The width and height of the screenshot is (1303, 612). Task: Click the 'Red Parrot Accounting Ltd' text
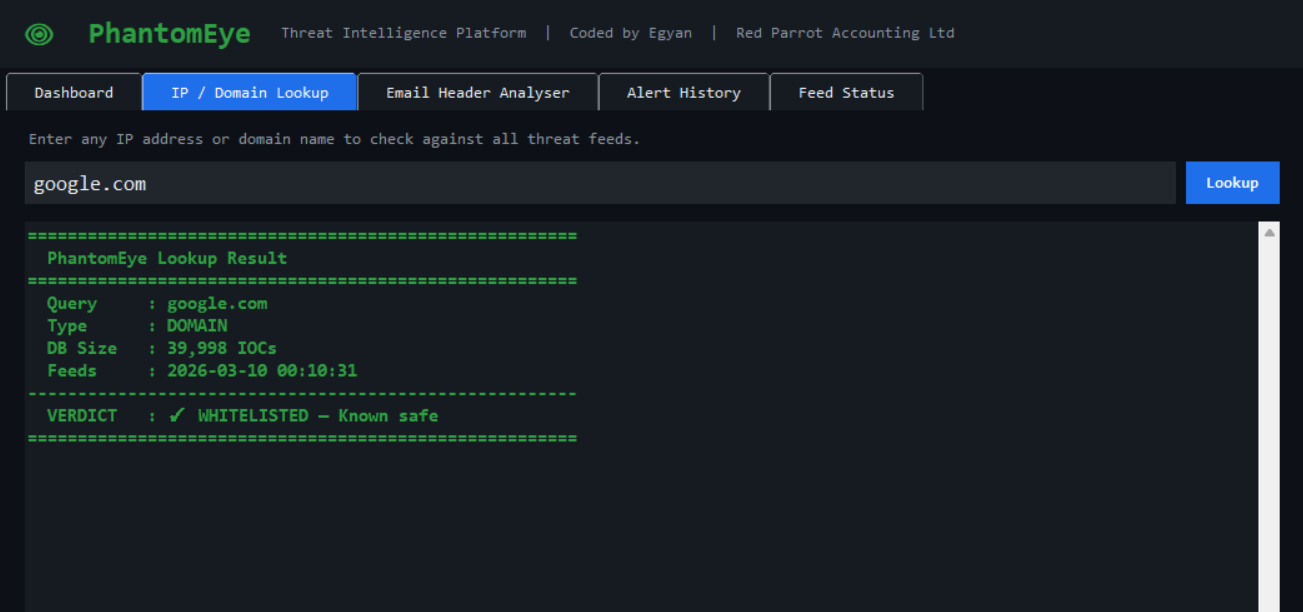(845, 33)
